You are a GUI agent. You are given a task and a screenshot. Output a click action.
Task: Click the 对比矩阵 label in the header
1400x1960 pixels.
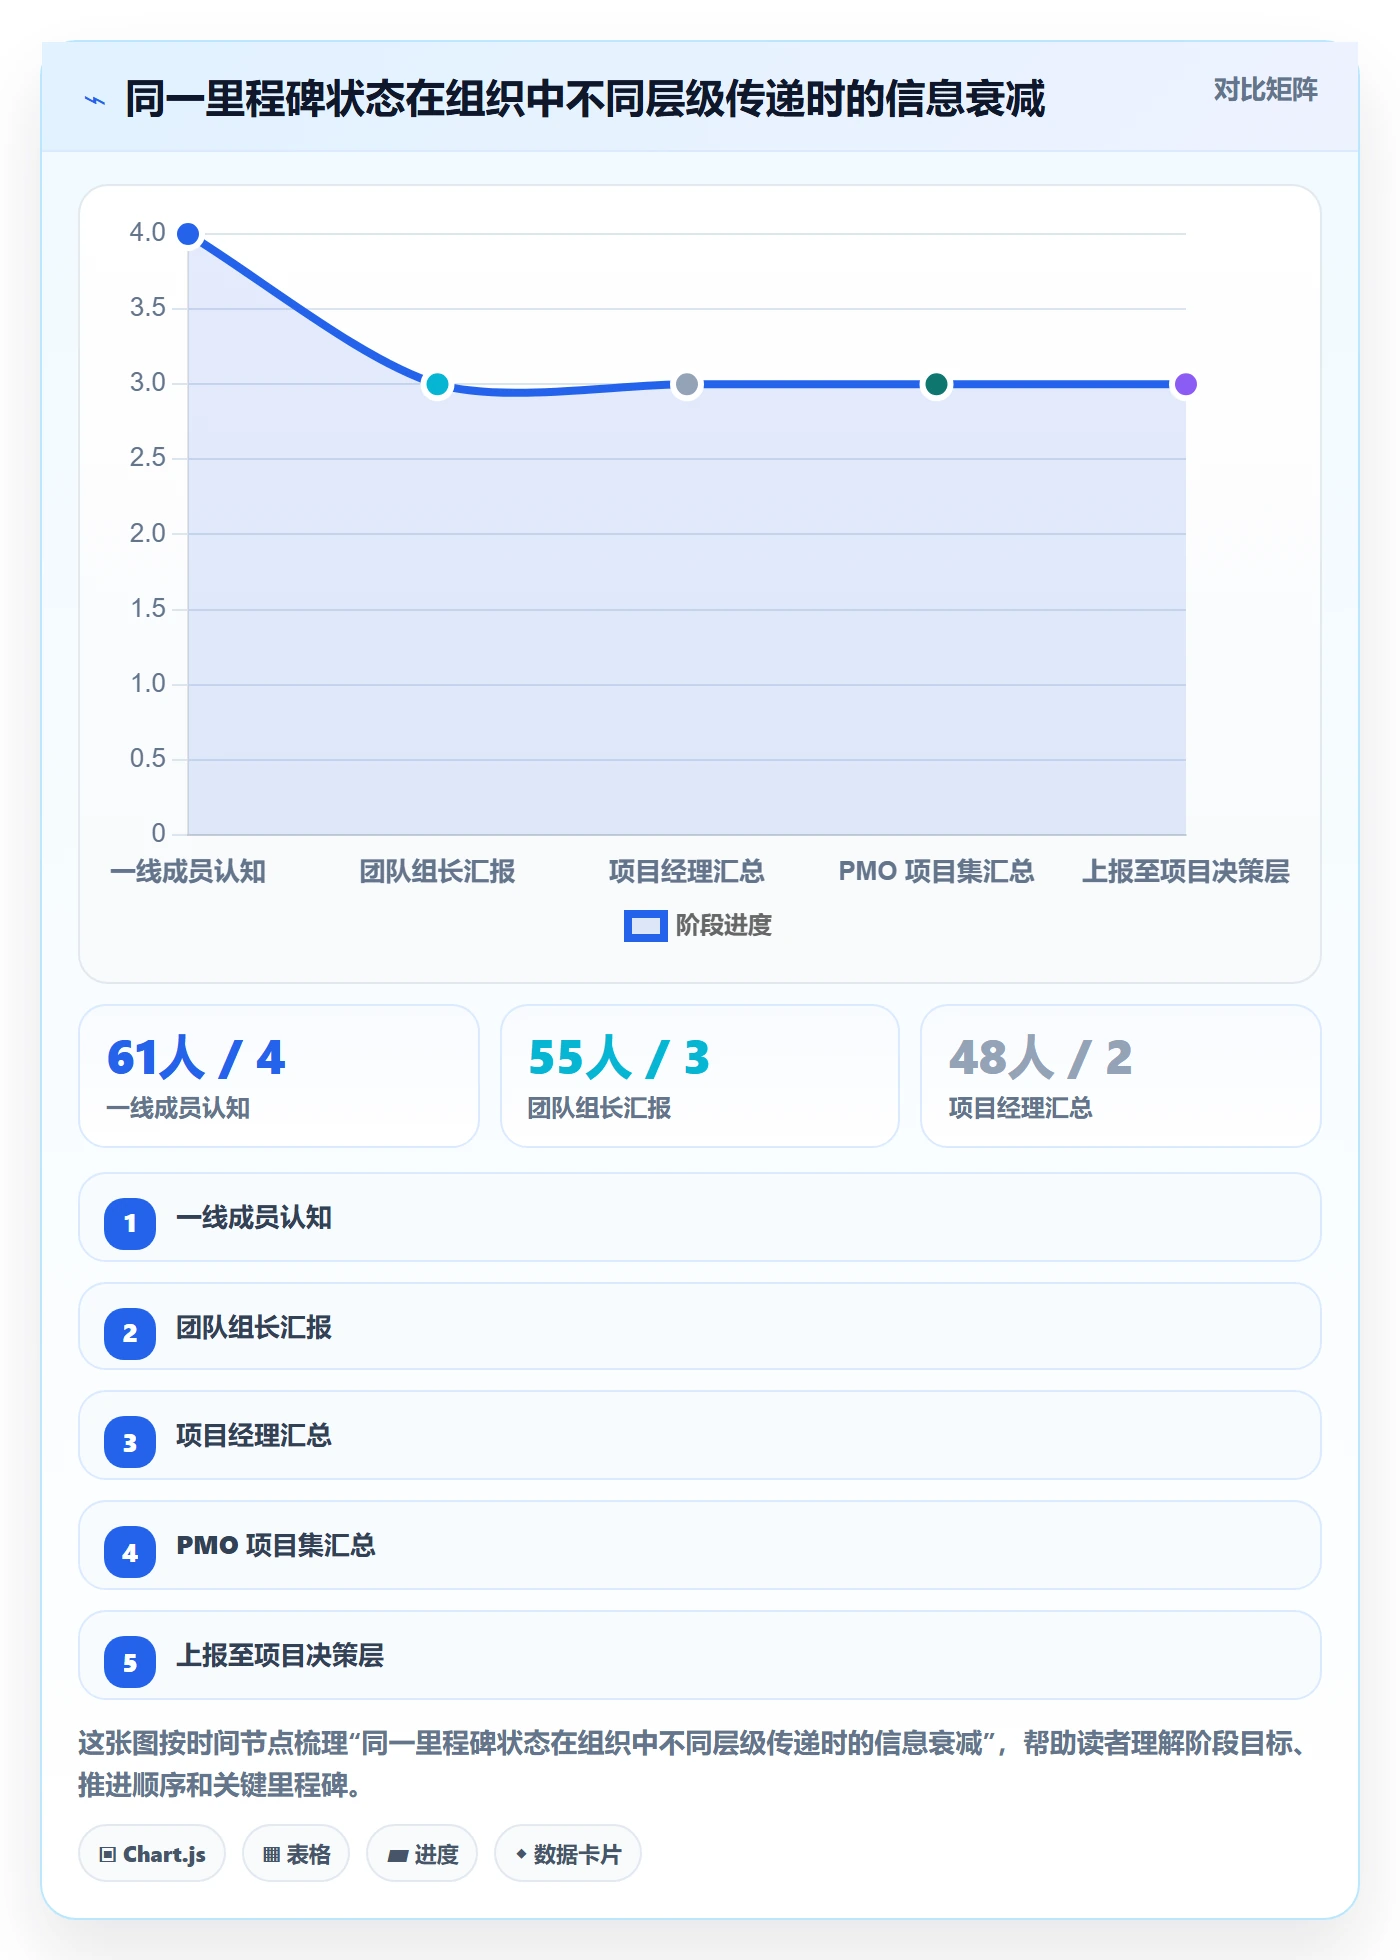tap(1265, 90)
